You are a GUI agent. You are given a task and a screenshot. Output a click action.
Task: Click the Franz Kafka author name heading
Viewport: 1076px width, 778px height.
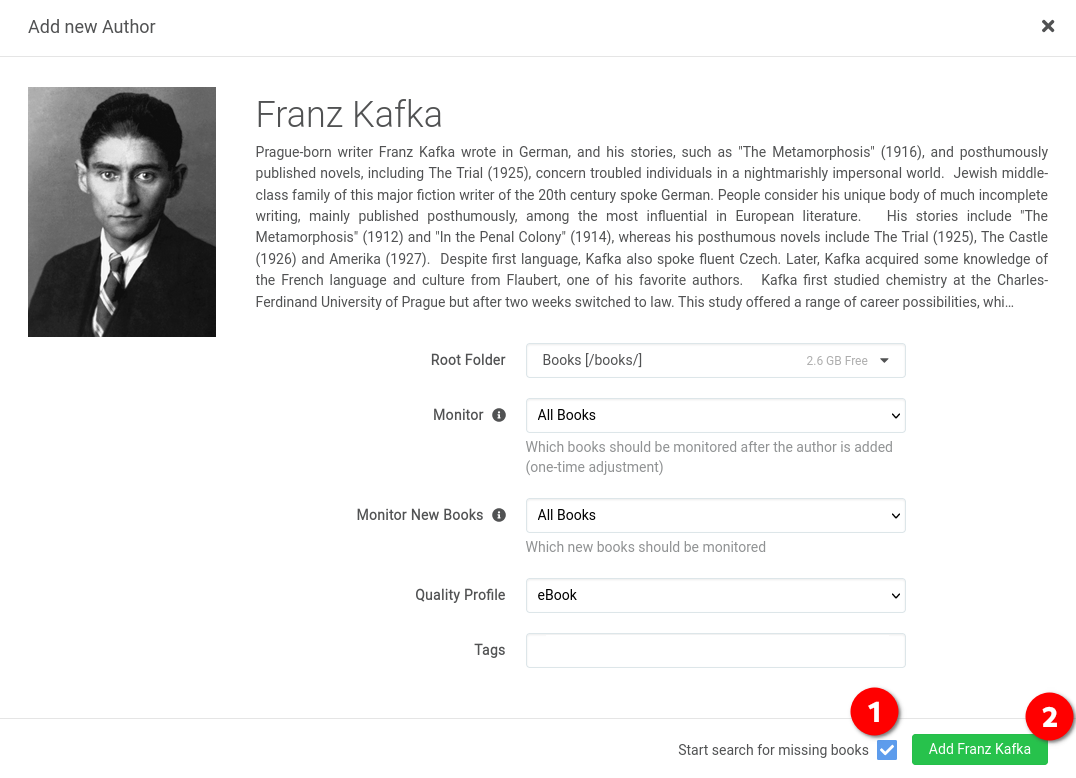pyautogui.click(x=349, y=114)
